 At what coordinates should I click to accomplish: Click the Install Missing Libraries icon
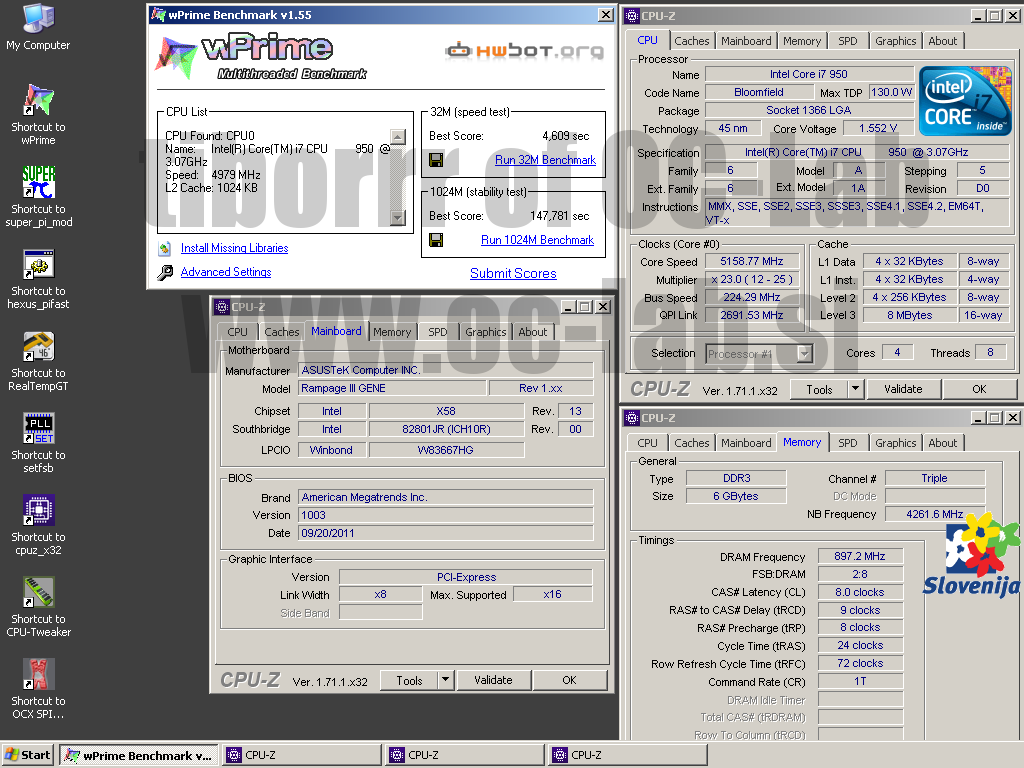click(x=165, y=248)
